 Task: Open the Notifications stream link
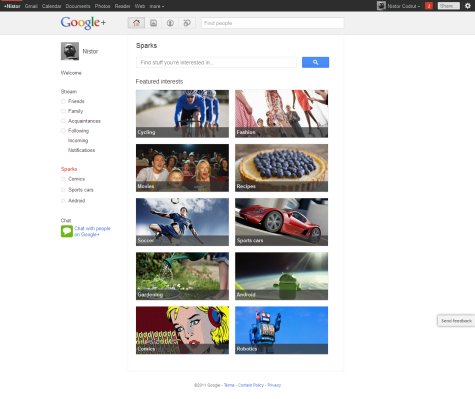[81, 150]
